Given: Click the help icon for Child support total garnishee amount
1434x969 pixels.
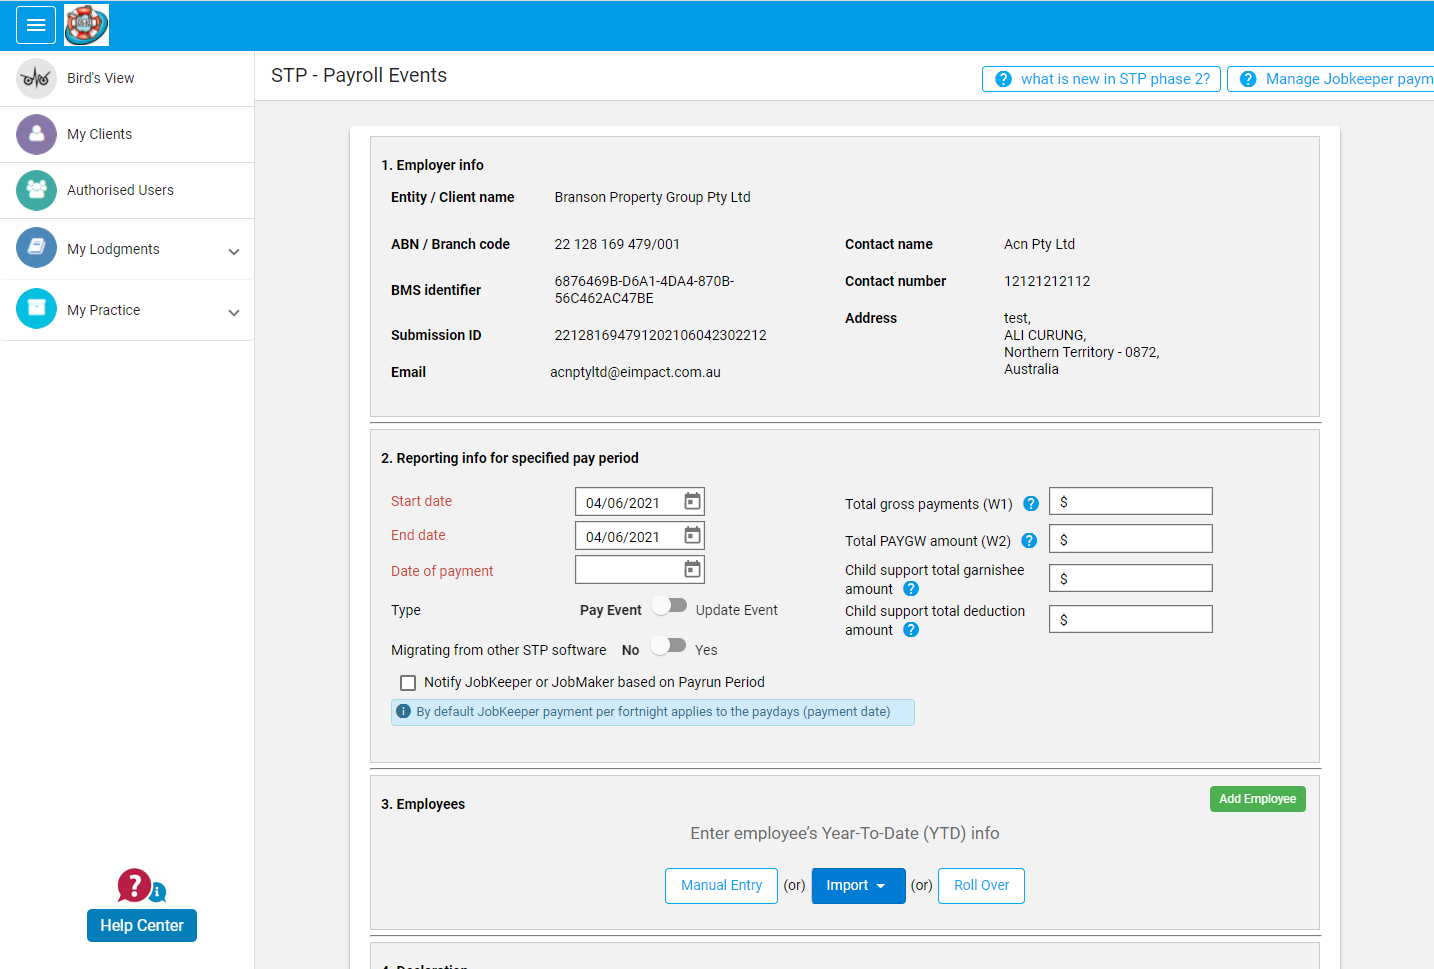Looking at the screenshot, I should [x=910, y=589].
